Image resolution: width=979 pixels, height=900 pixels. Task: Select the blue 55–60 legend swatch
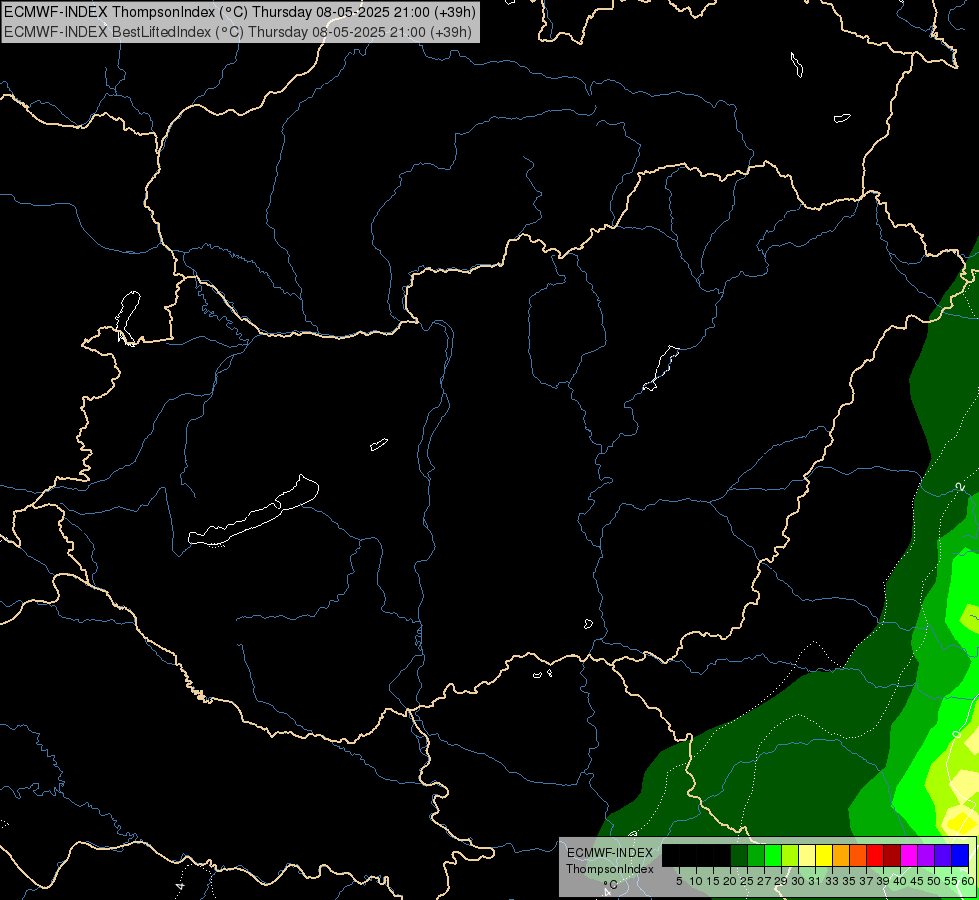pyautogui.click(x=960, y=855)
